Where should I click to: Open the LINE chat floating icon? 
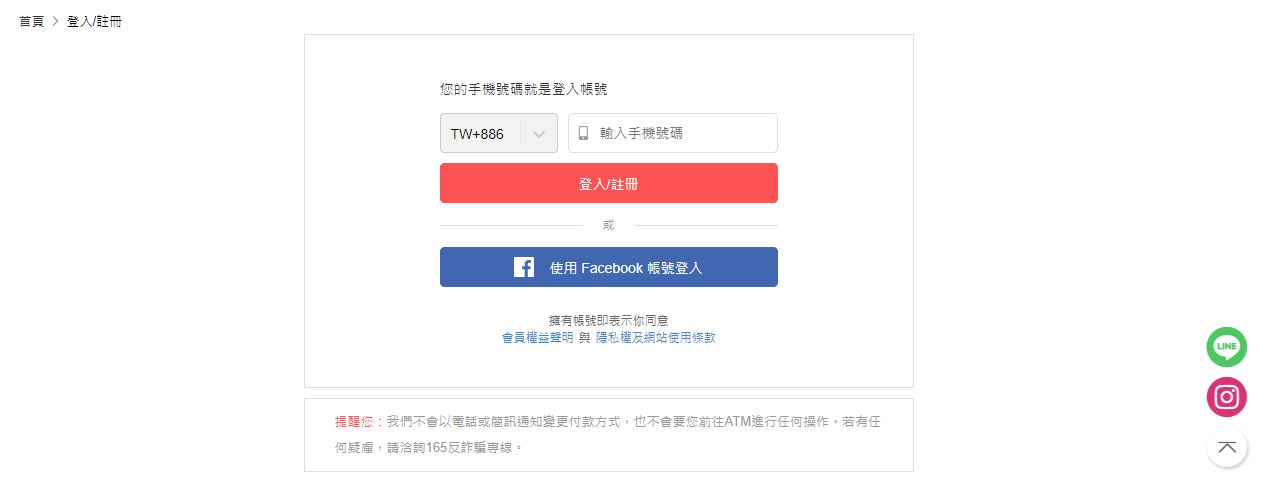point(1226,347)
